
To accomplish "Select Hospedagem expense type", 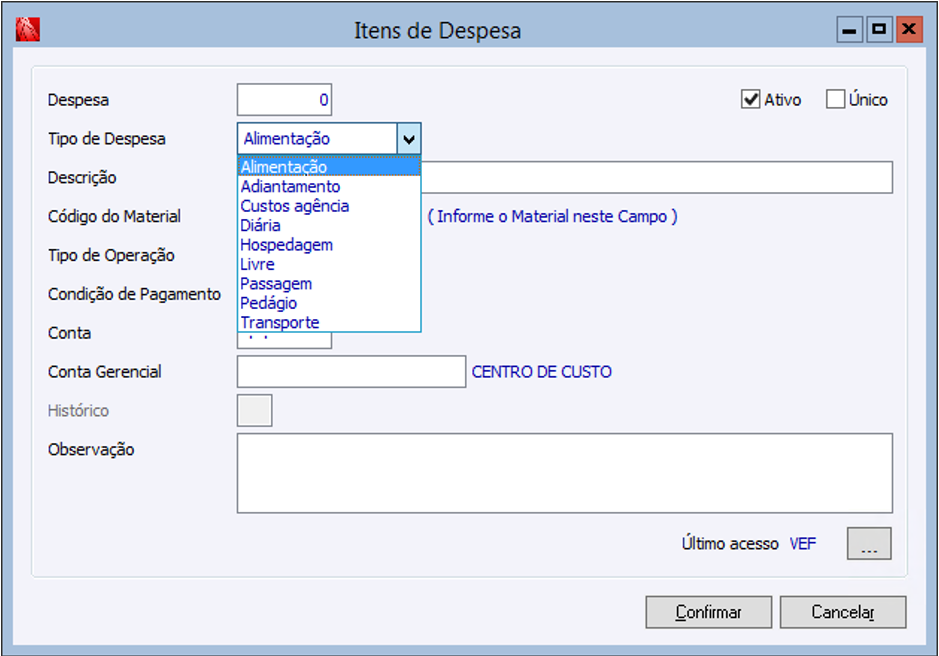I will pos(287,245).
